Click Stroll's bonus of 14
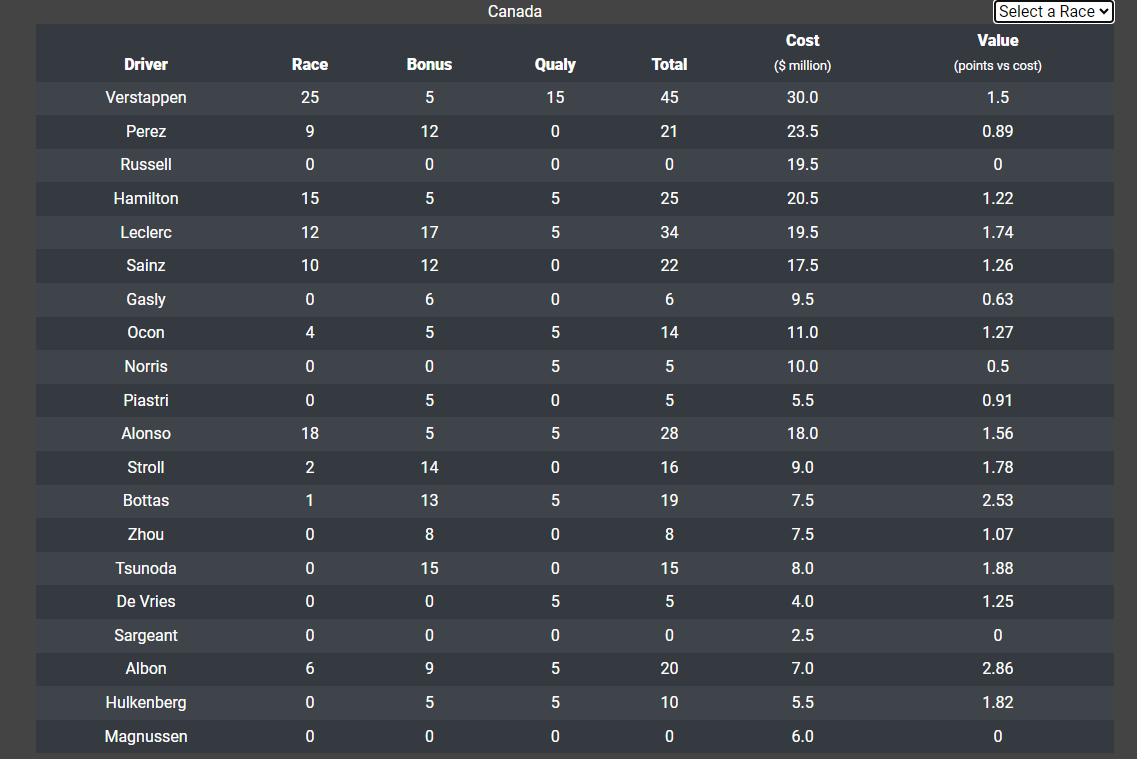 (x=429, y=468)
